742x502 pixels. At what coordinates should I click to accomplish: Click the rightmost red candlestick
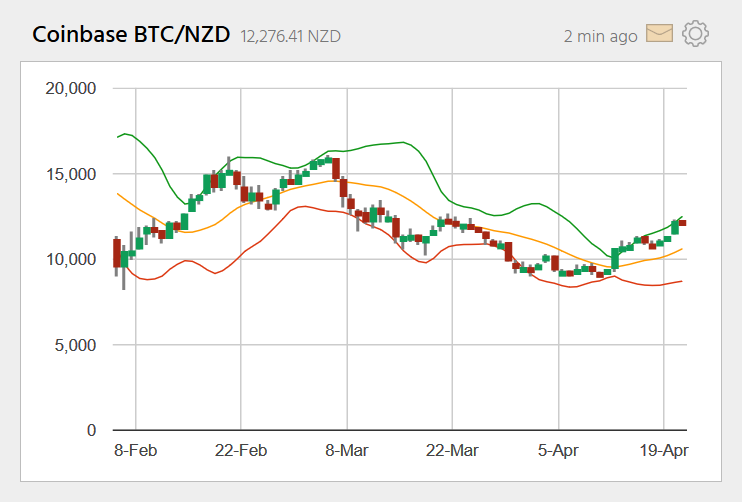click(x=682, y=223)
